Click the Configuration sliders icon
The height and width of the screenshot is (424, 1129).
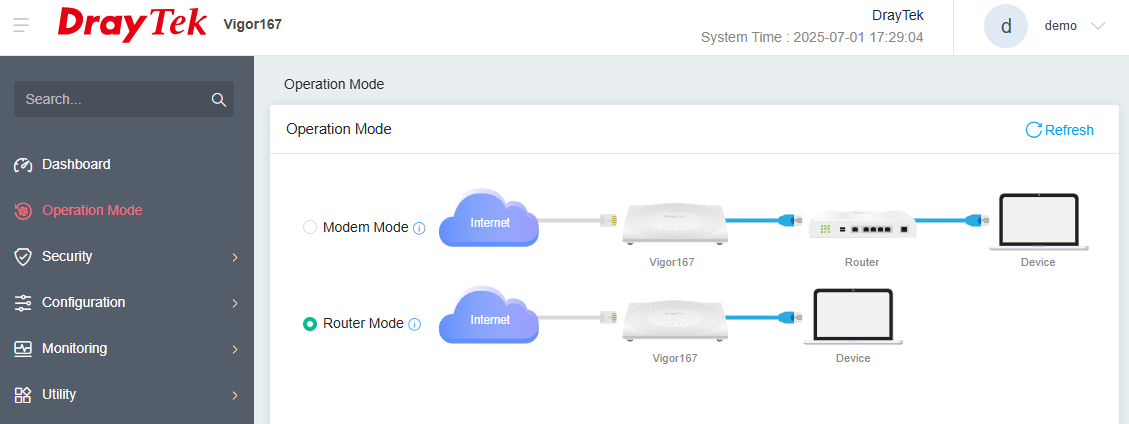click(23, 303)
